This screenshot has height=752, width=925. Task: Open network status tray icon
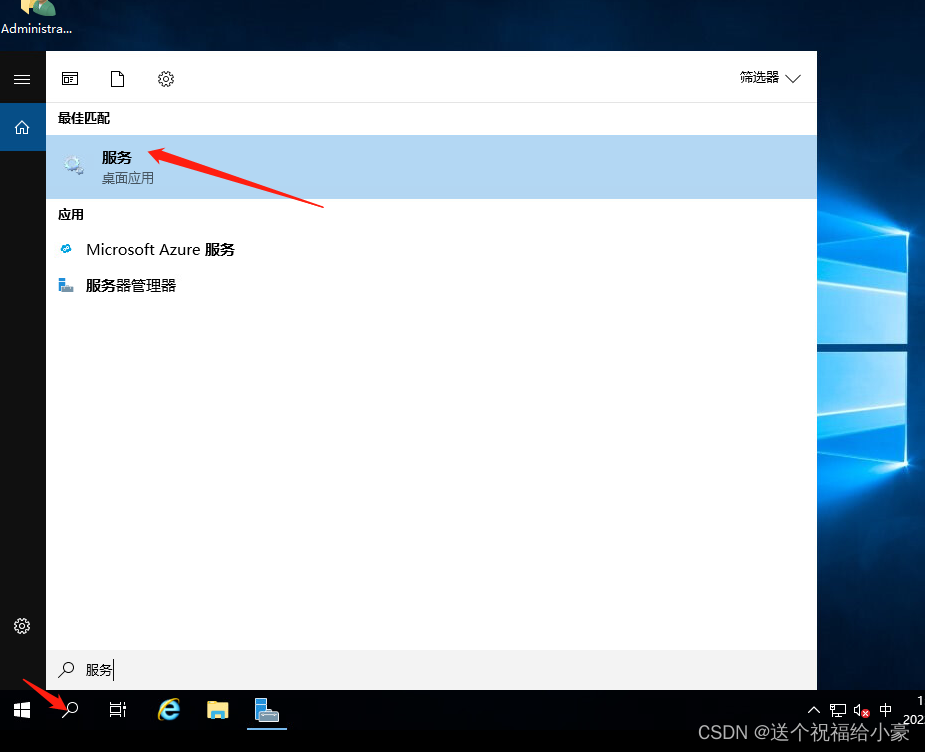pos(838,710)
